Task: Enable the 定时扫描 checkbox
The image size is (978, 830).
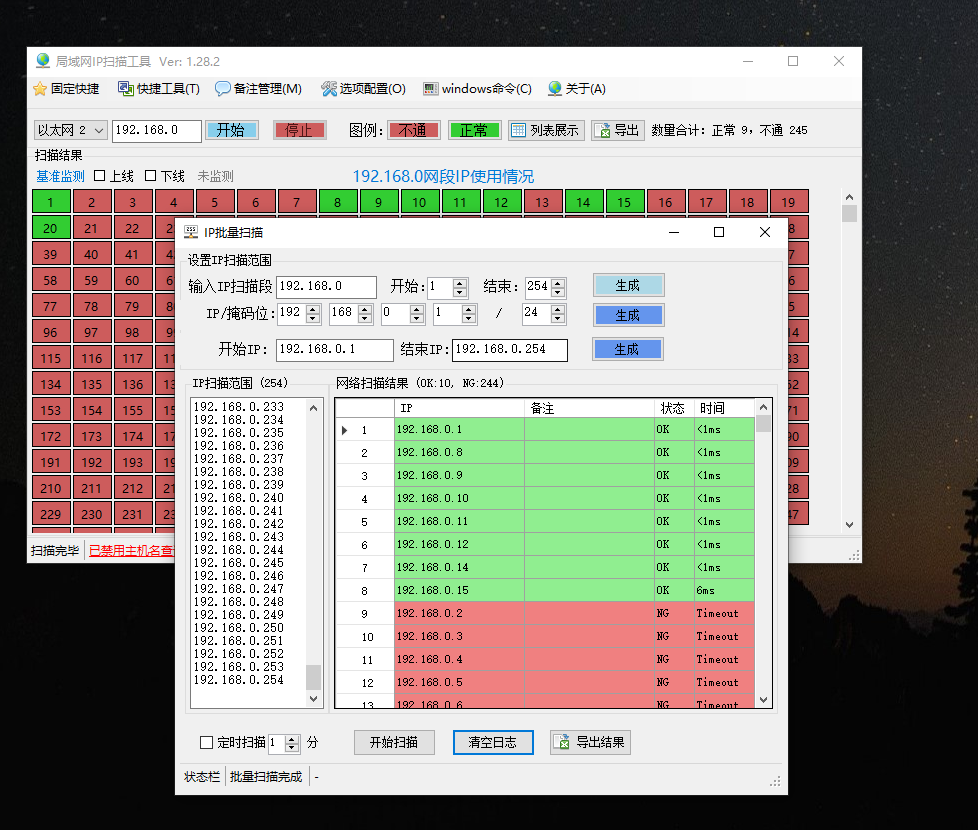Action: (x=207, y=742)
